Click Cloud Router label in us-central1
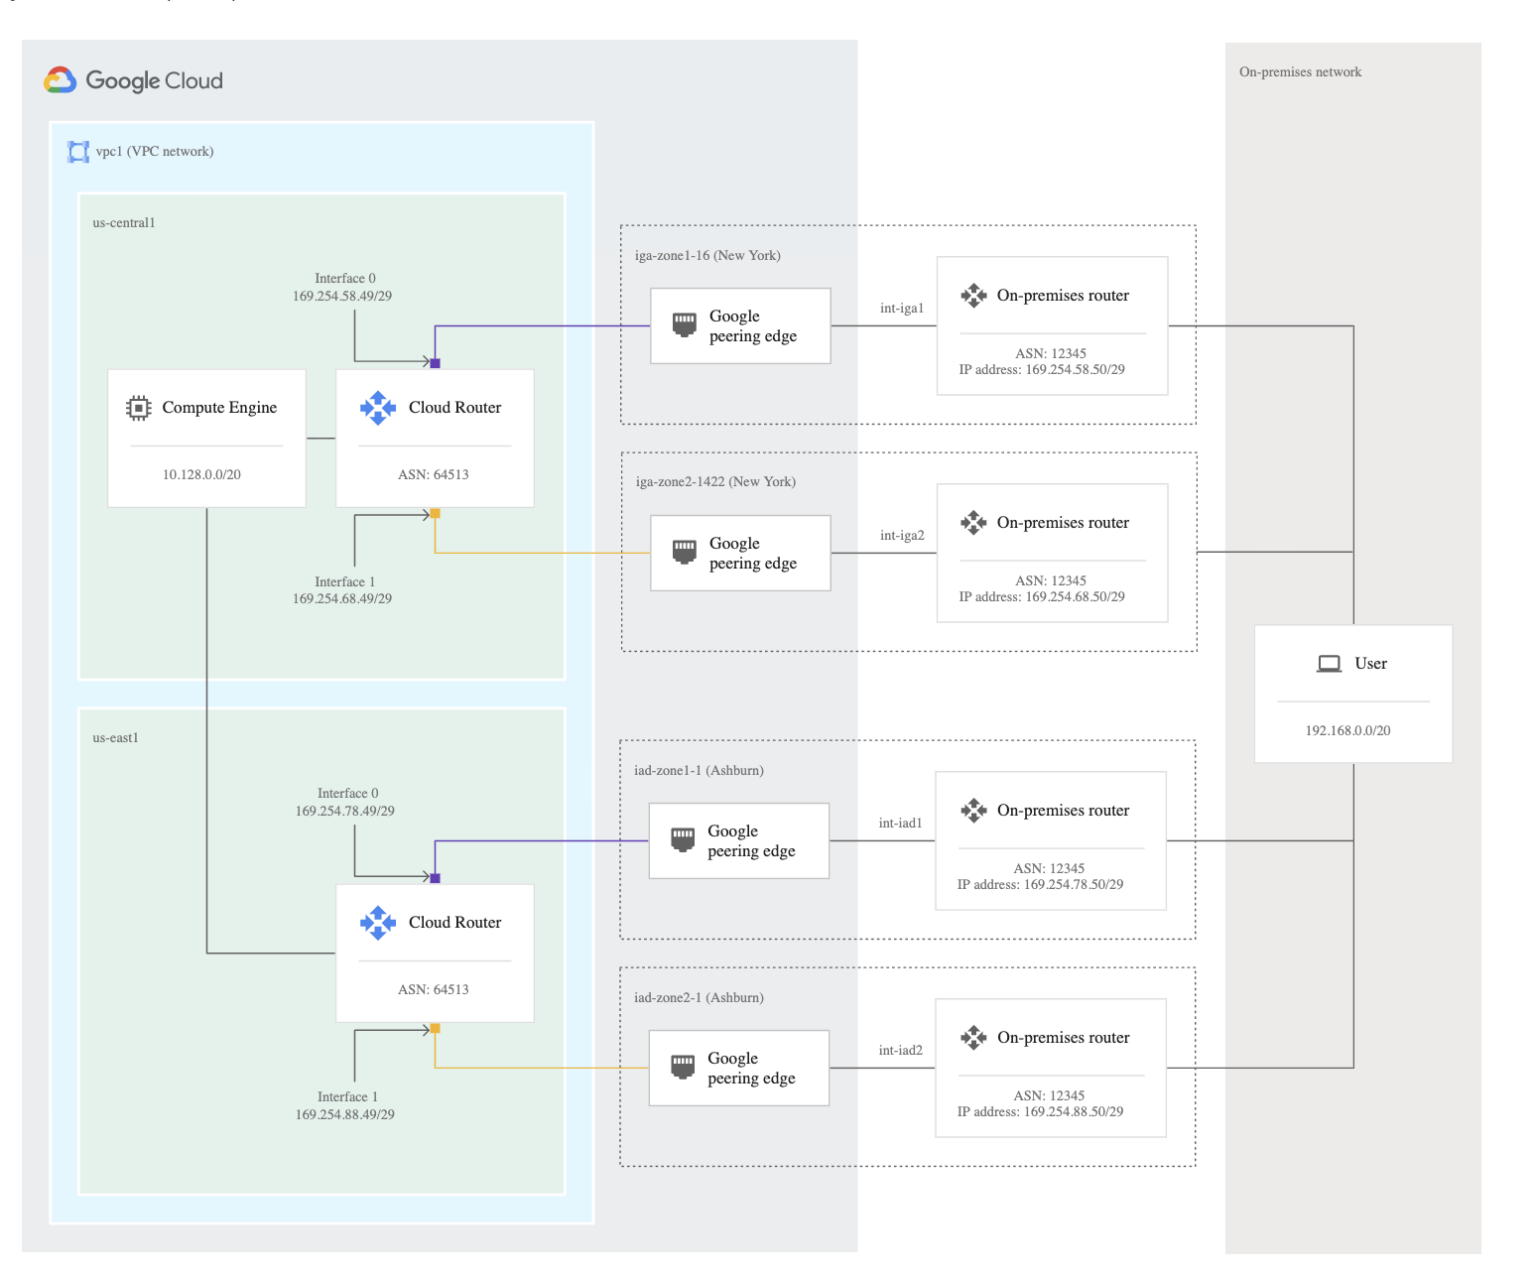Screen dimensions: 1536x1274 [455, 408]
